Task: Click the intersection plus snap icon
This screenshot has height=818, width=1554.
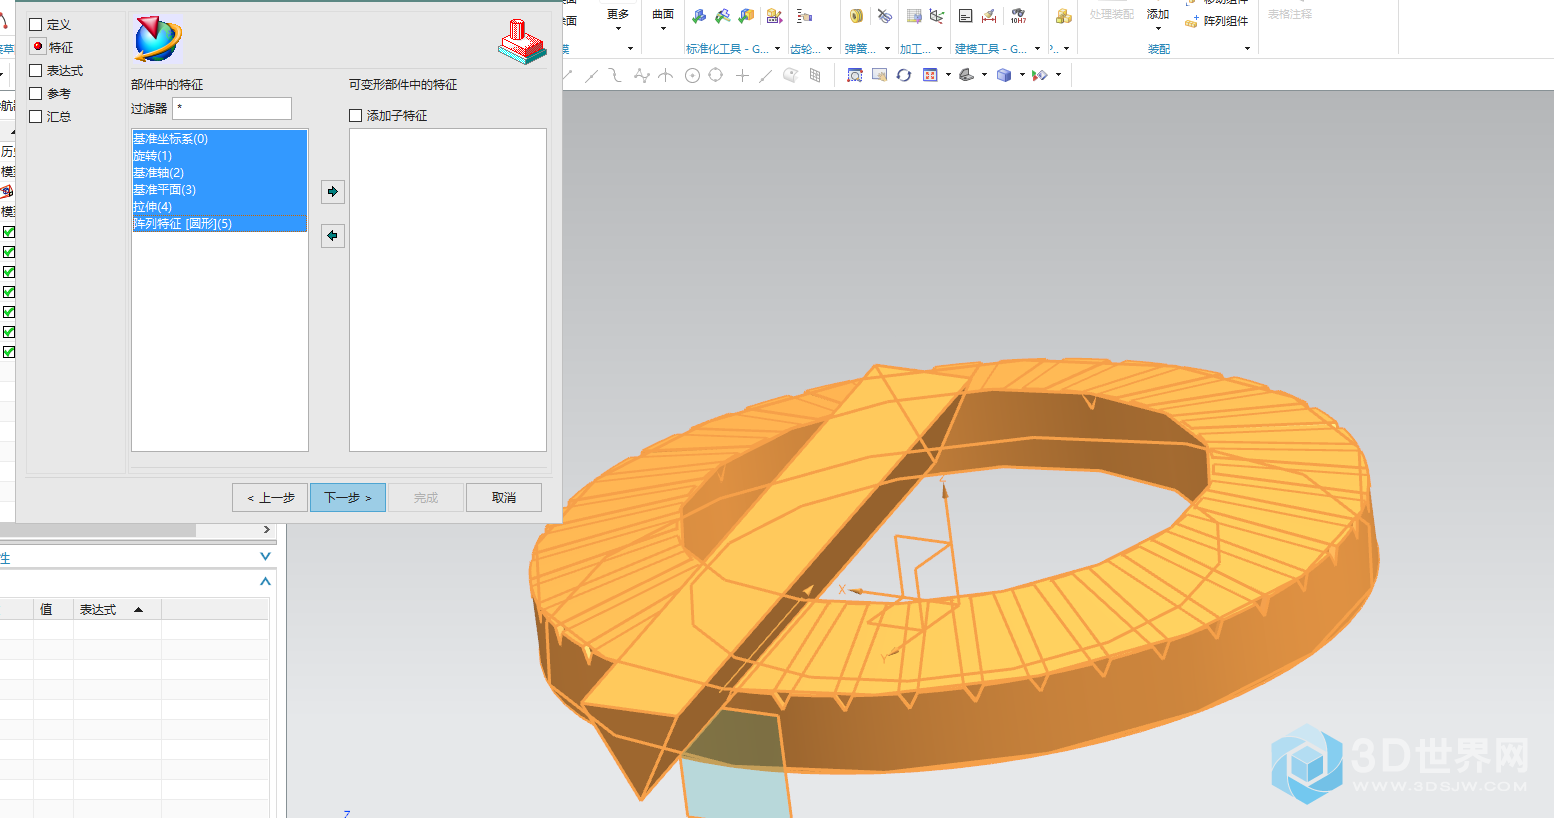Action: (742, 75)
